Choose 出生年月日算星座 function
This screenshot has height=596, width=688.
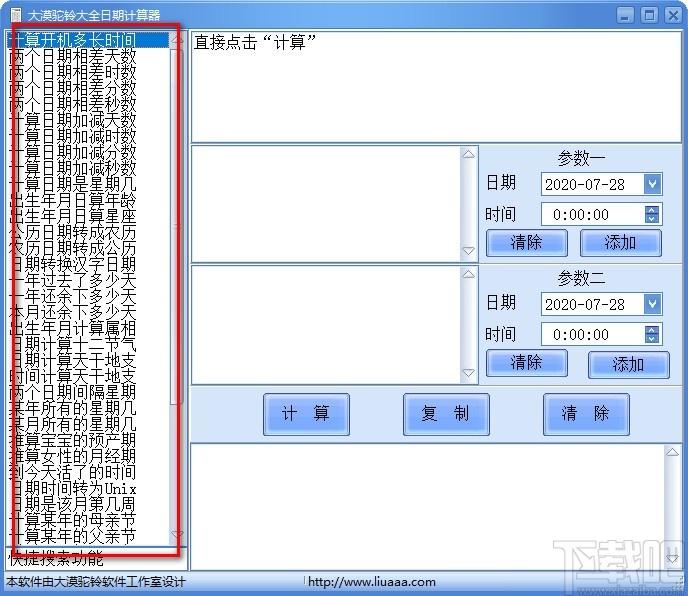pyautogui.click(x=88, y=216)
